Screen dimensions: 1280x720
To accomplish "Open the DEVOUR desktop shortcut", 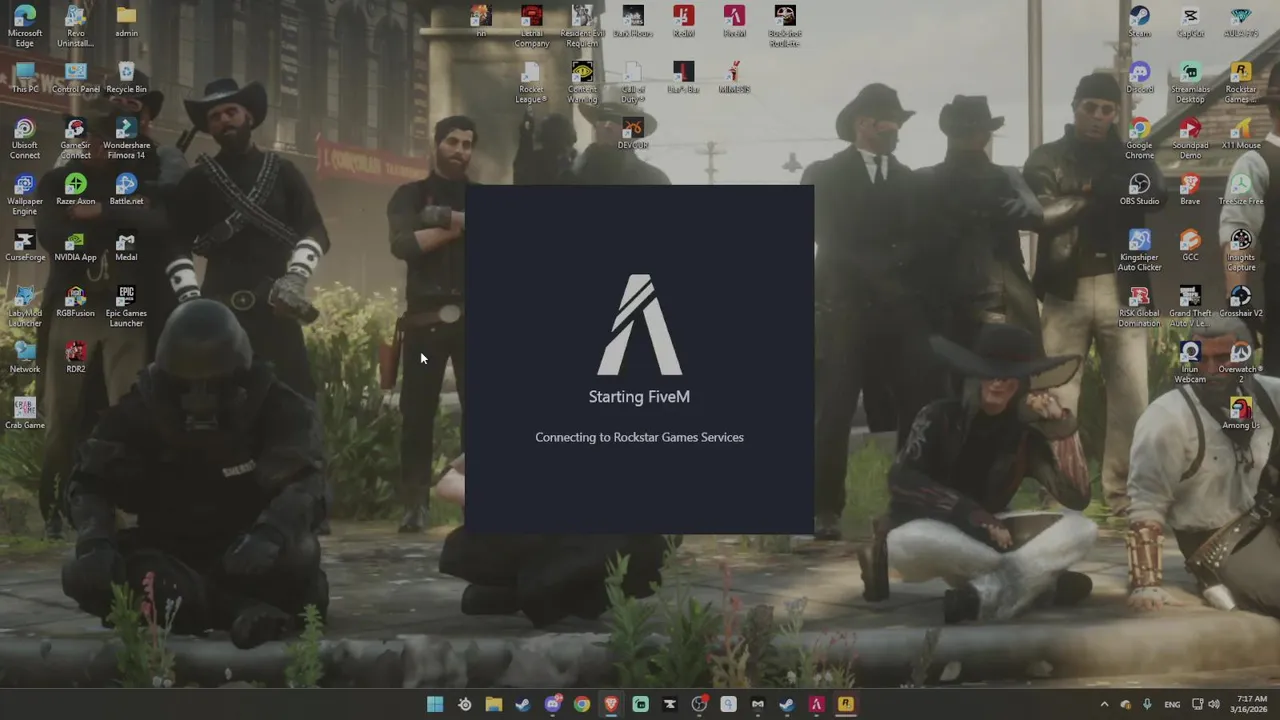I will tap(633, 134).
